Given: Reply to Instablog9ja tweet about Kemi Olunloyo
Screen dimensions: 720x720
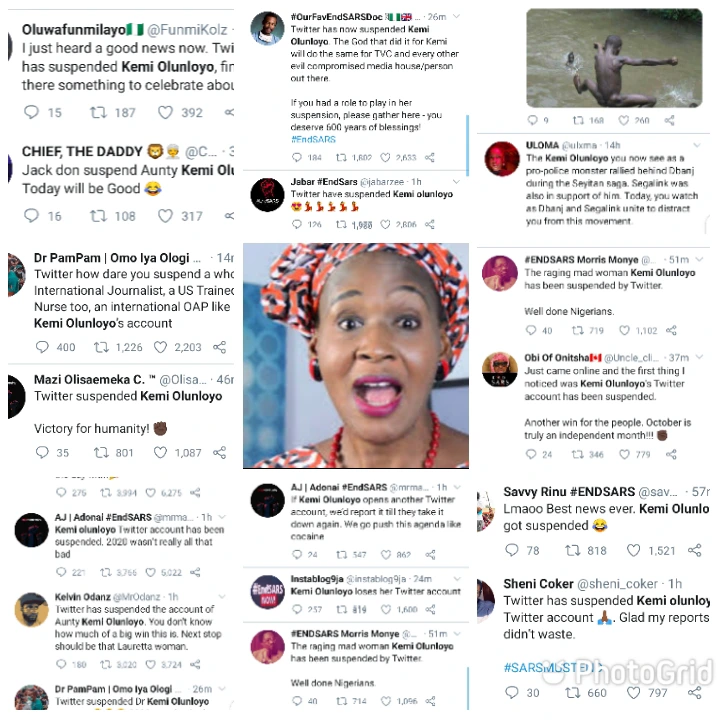Looking at the screenshot, I should tap(297, 609).
